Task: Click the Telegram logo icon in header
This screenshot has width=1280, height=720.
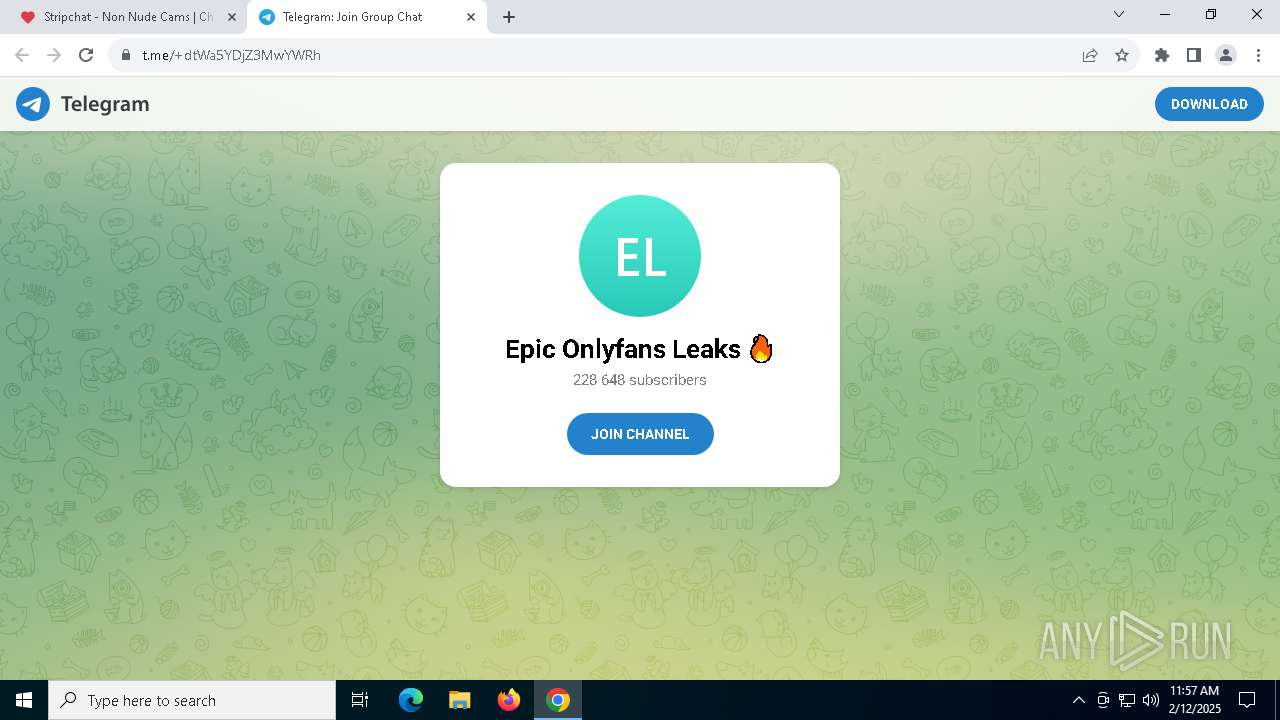Action: [33, 104]
